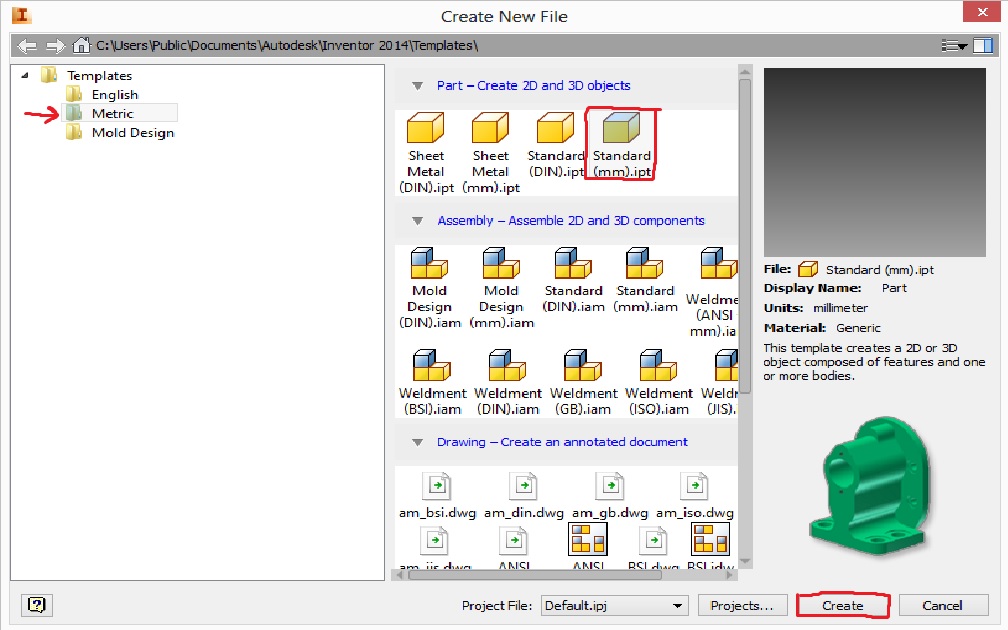Collapse the Drawing section triangle
The width and height of the screenshot is (1008, 630).
point(417,442)
